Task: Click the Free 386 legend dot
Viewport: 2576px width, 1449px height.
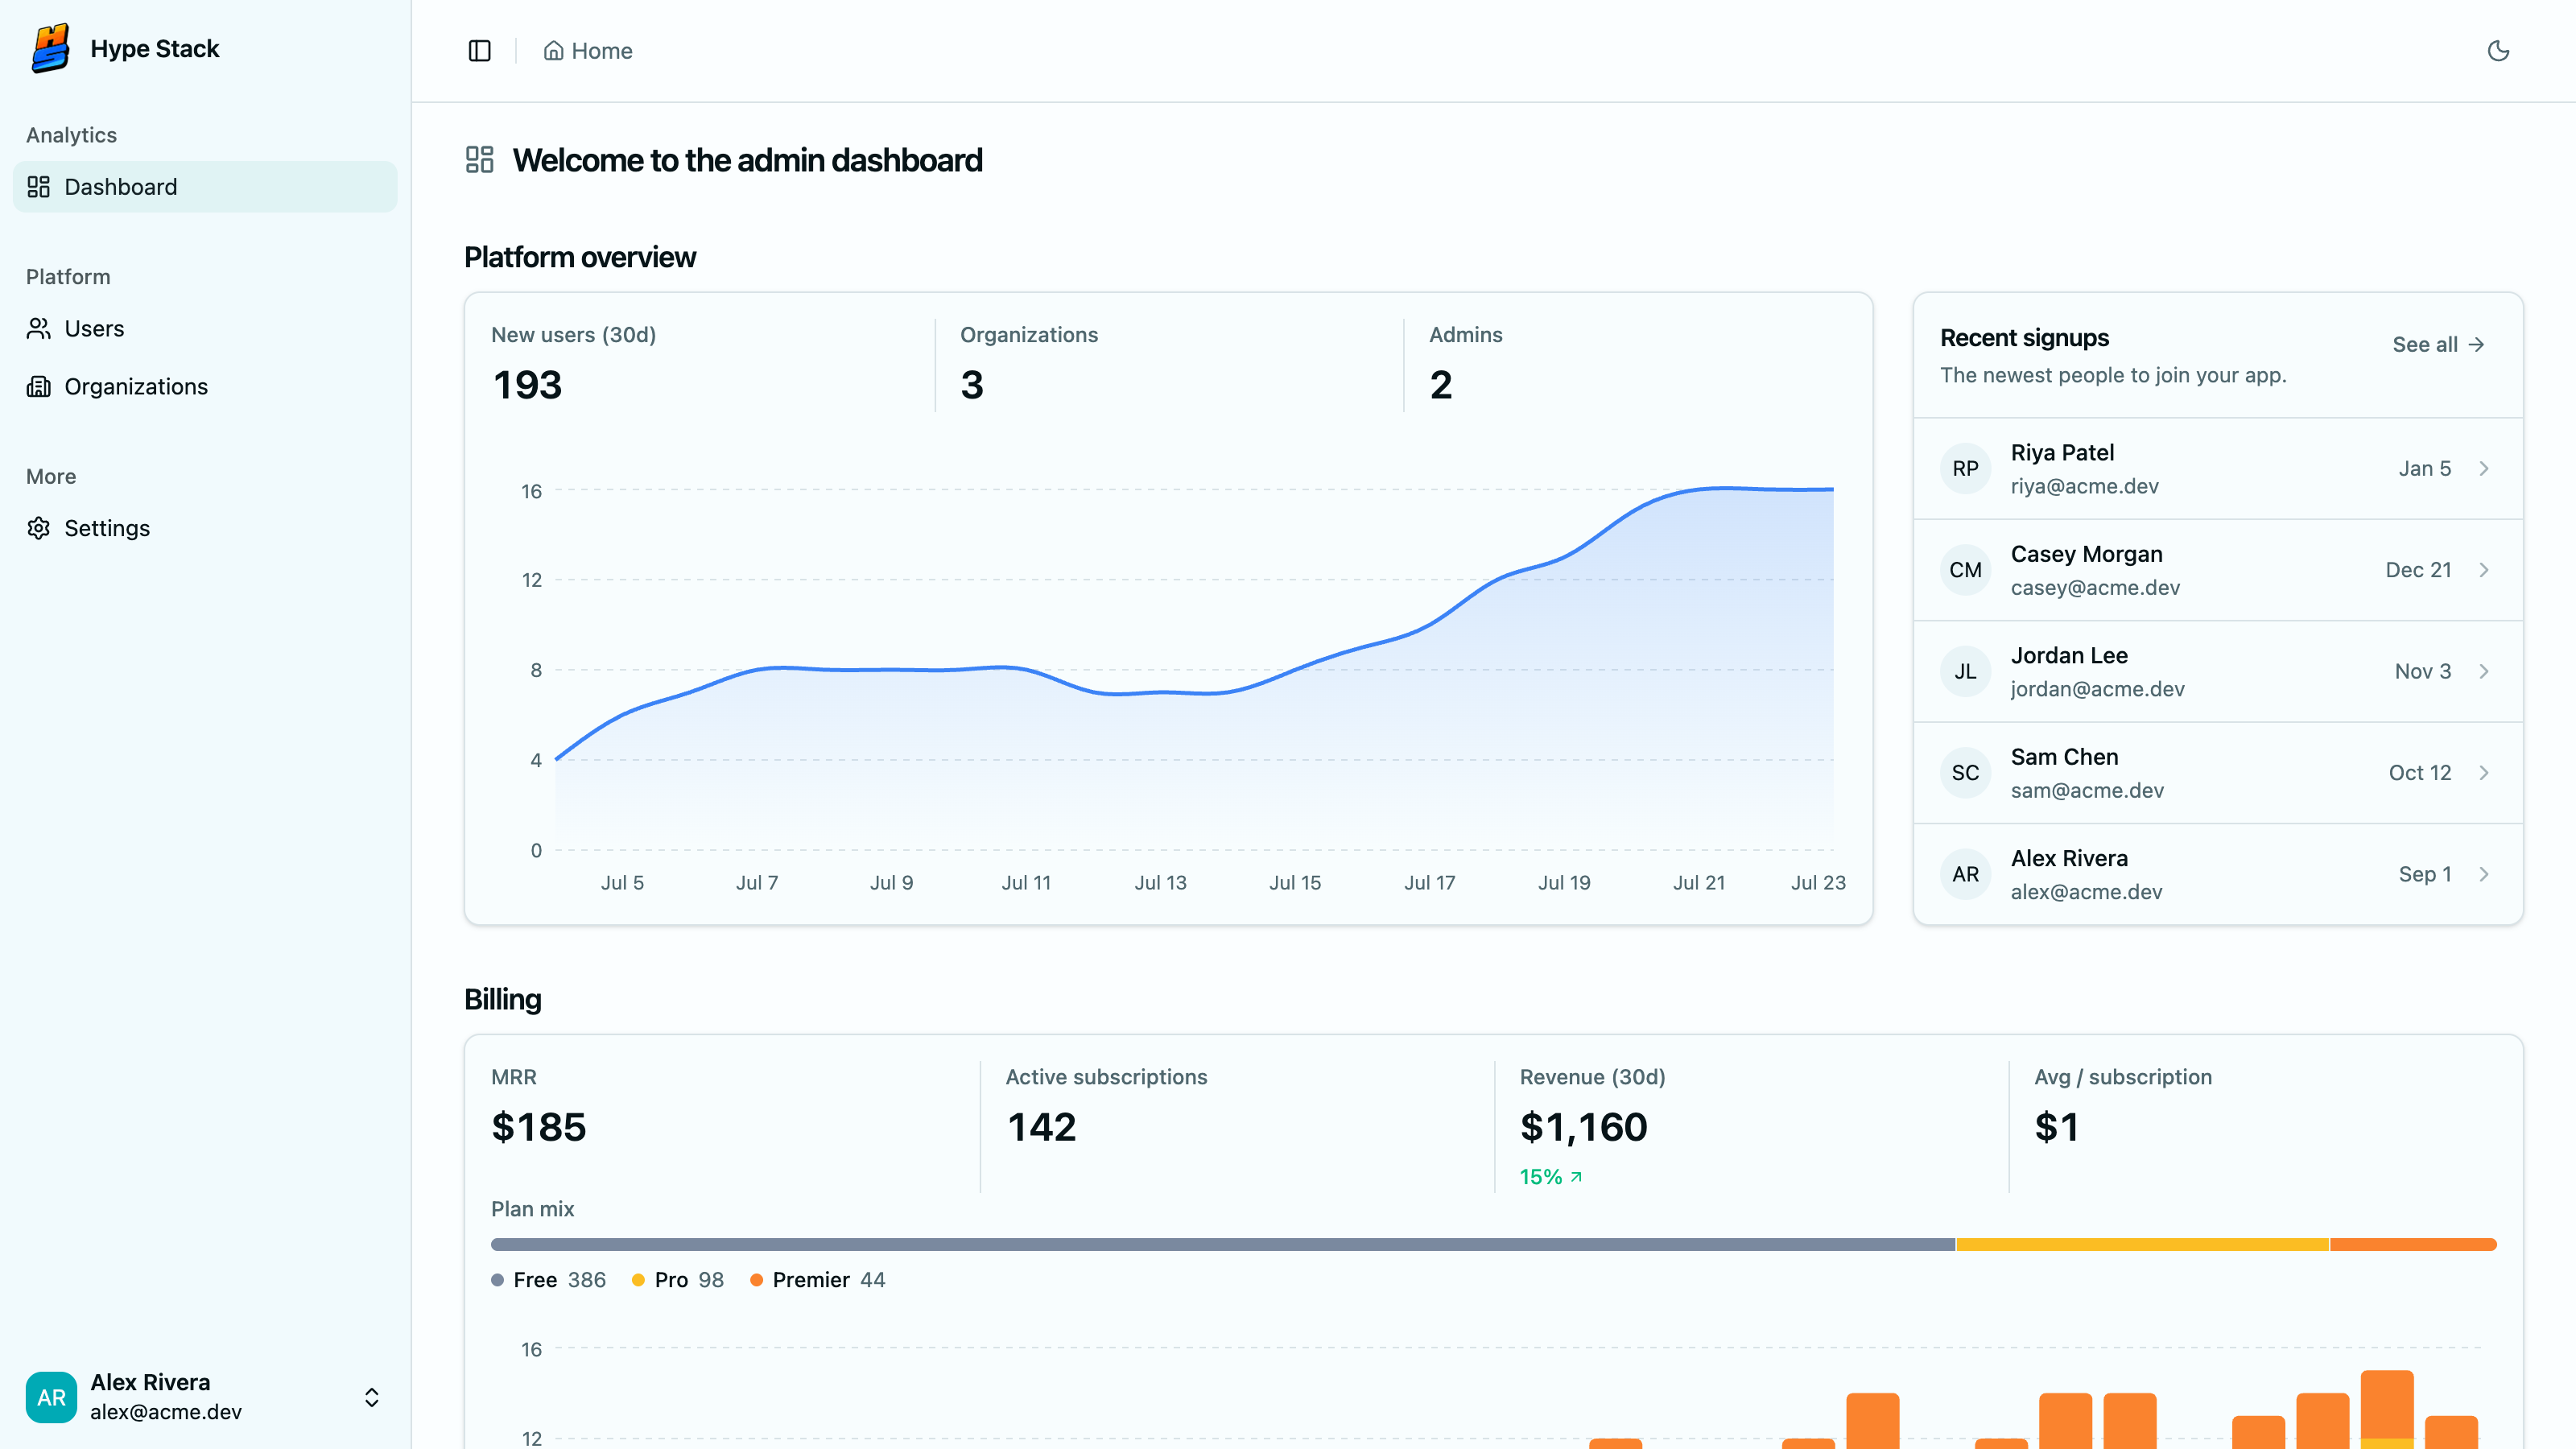Action: click(498, 1280)
